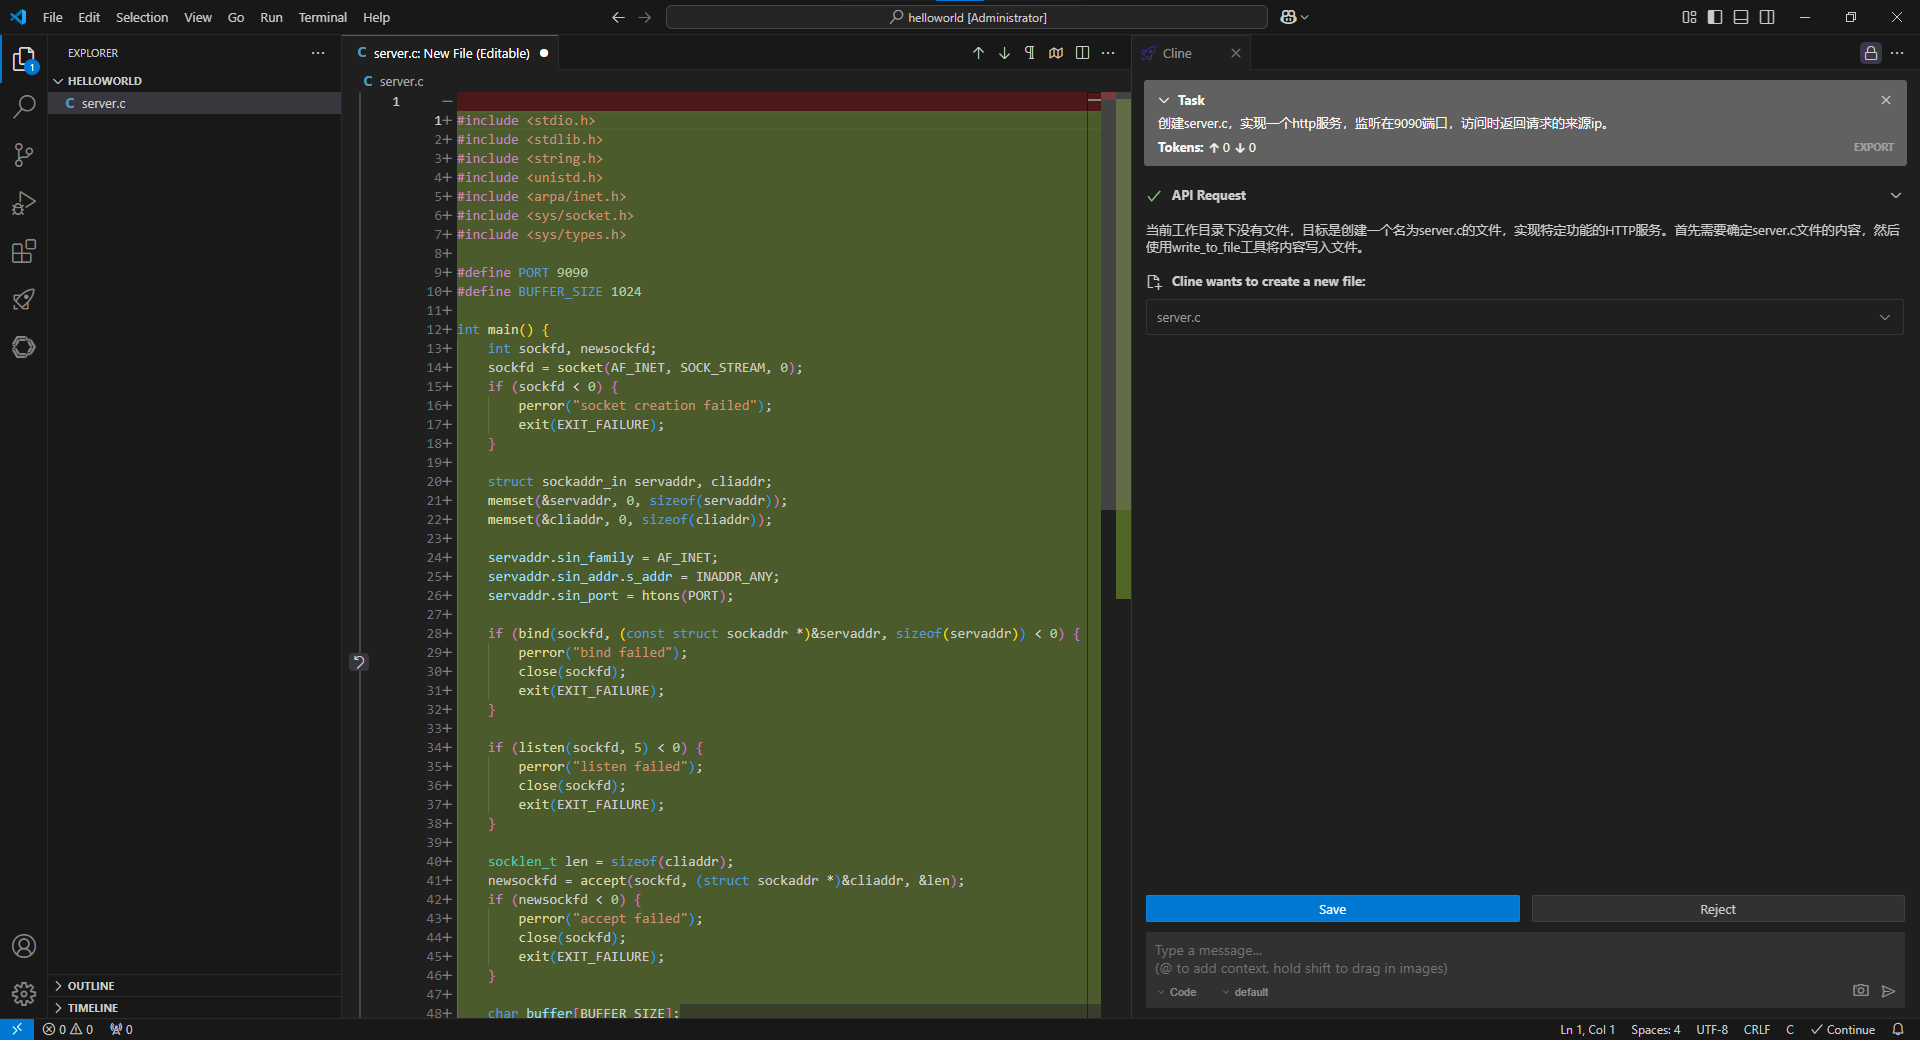This screenshot has width=1920, height=1040.
Task: Collapse the API Request section chevron
Action: coord(1895,196)
